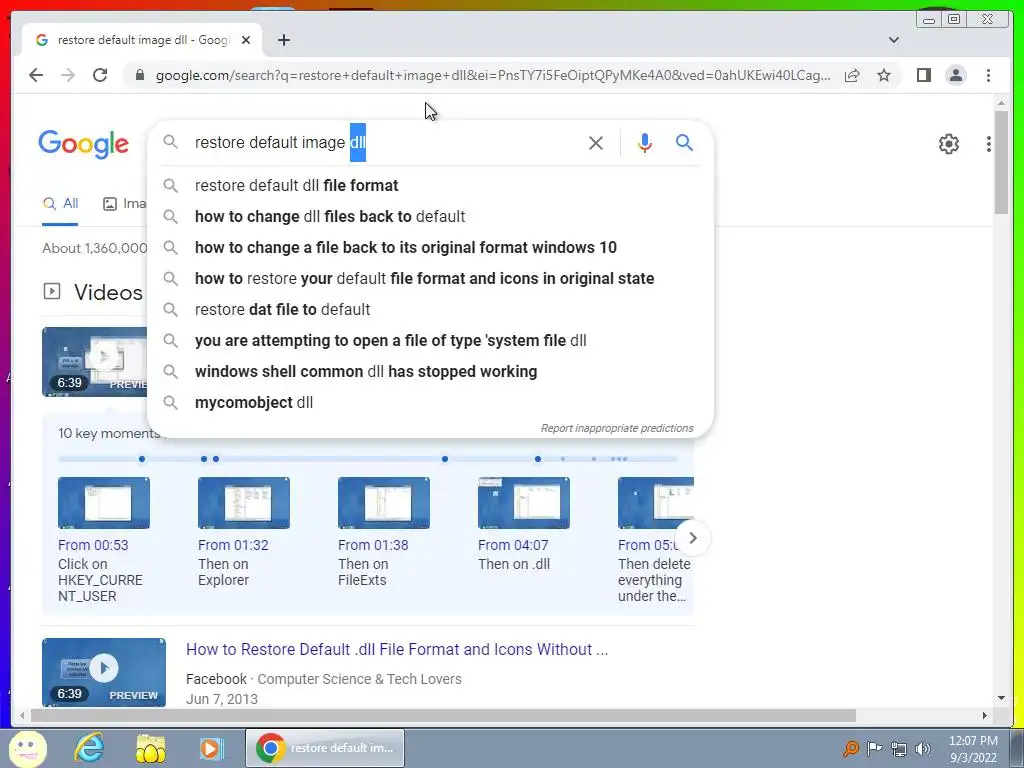Image resolution: width=1024 pixels, height=768 pixels.
Task: Open the 'Then on Explorer' key moment thumbnail
Action: pyautogui.click(x=244, y=503)
